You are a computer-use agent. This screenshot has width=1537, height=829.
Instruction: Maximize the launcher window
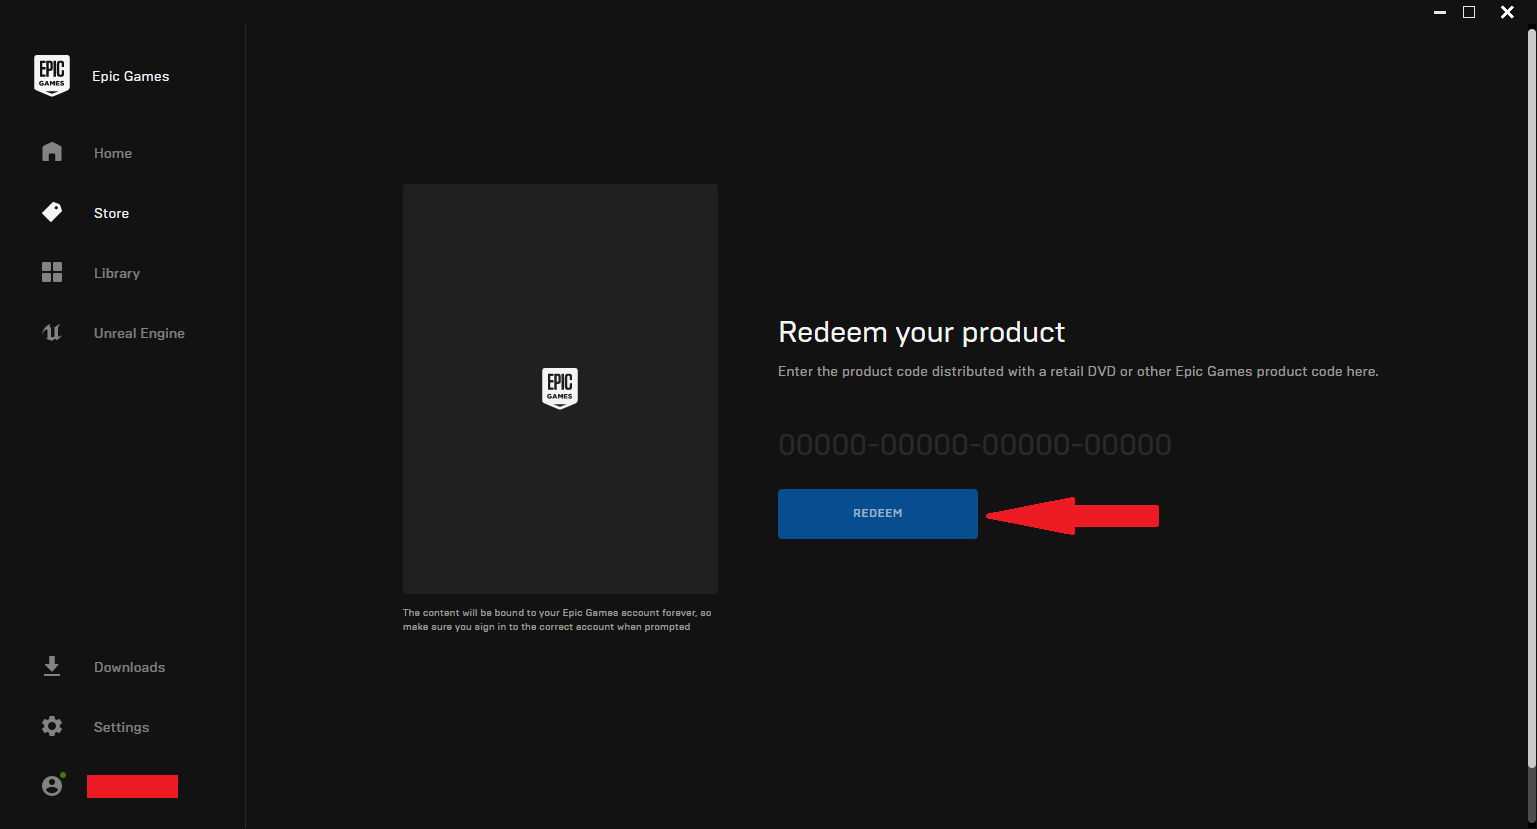(x=1469, y=13)
